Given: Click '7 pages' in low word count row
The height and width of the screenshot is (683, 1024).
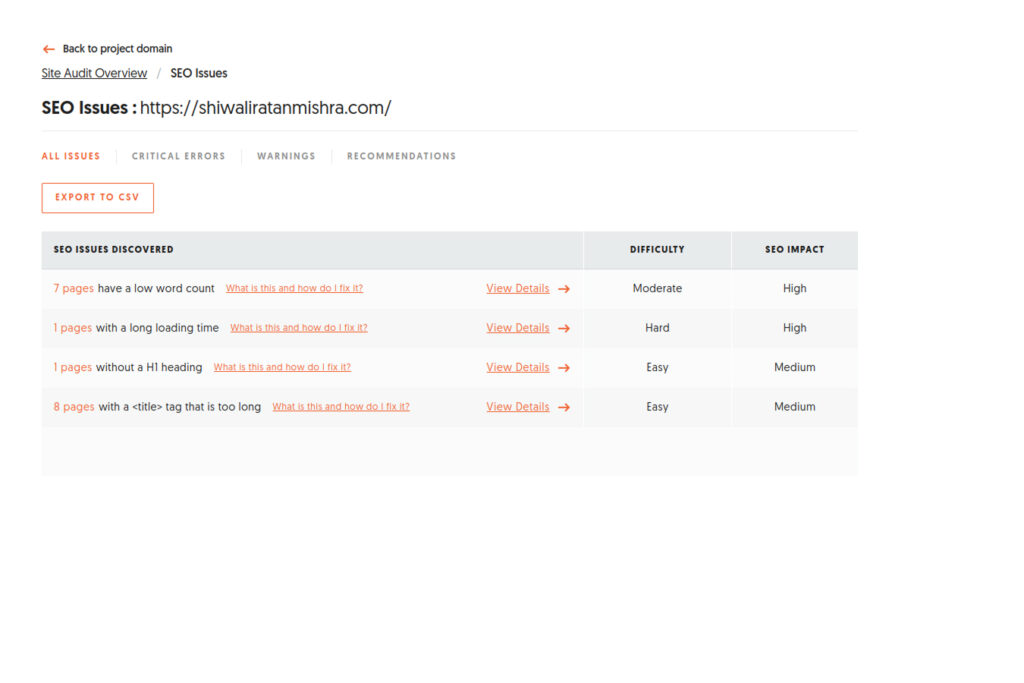Looking at the screenshot, I should 74,289.
